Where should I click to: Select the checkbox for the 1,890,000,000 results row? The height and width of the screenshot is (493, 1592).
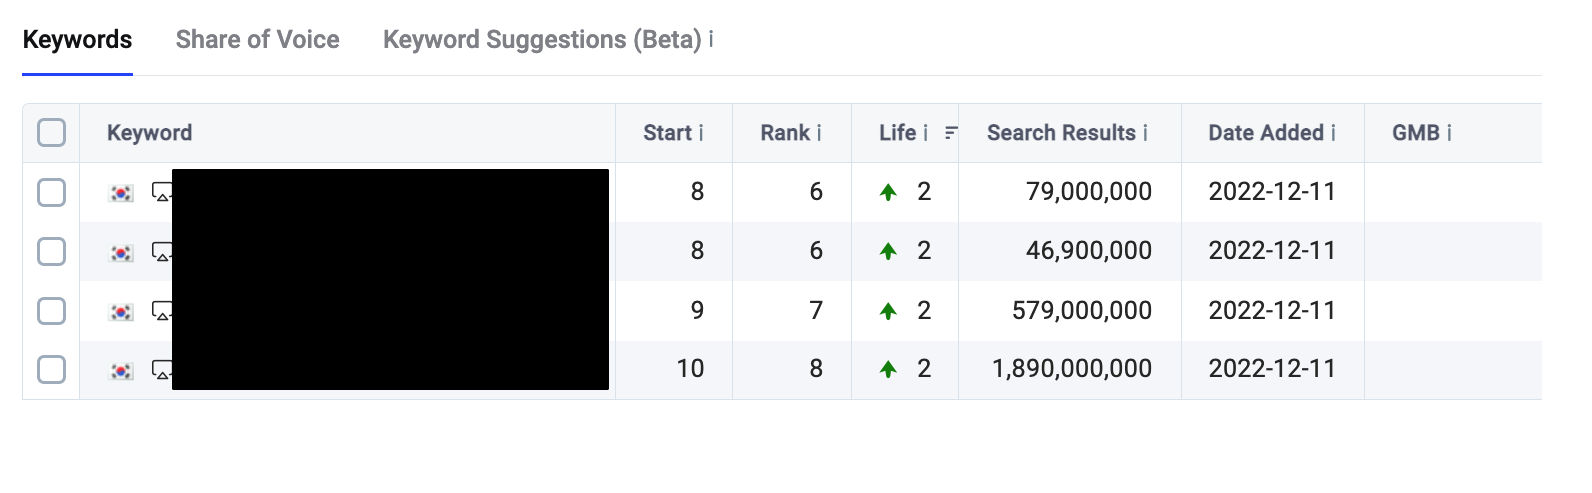pyautogui.click(x=51, y=369)
